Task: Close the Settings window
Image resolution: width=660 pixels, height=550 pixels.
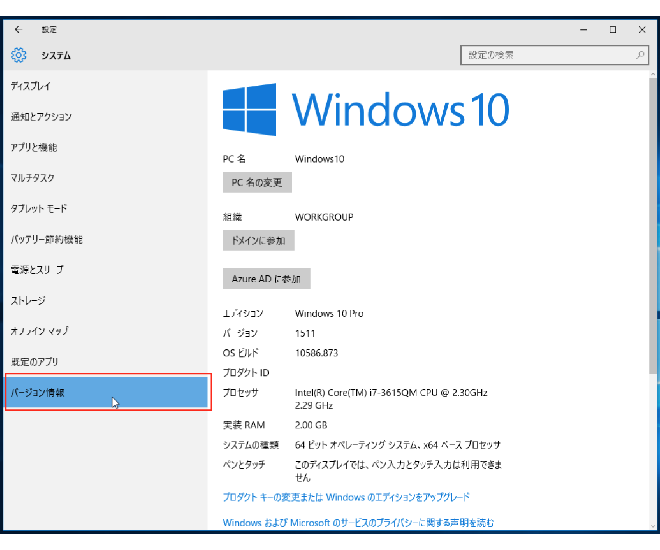Action: click(642, 29)
